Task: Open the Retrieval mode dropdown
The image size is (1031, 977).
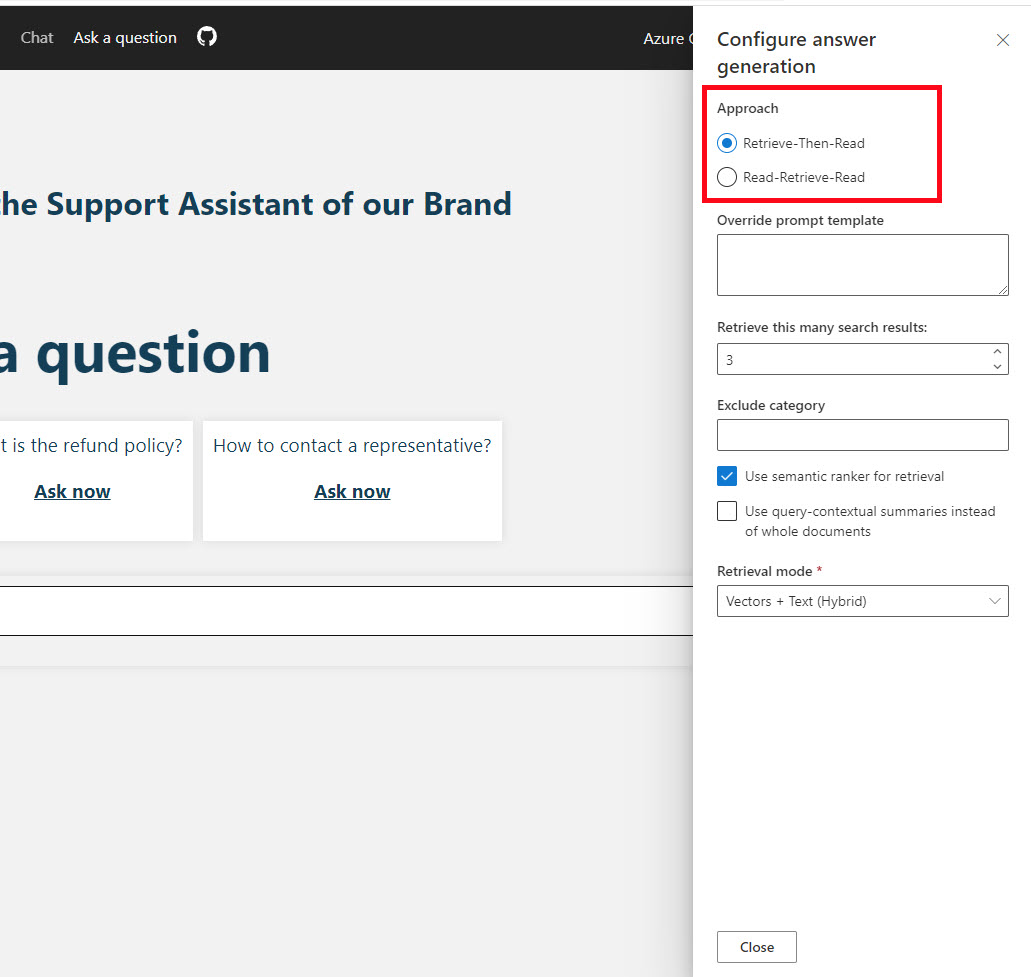Action: coord(863,601)
